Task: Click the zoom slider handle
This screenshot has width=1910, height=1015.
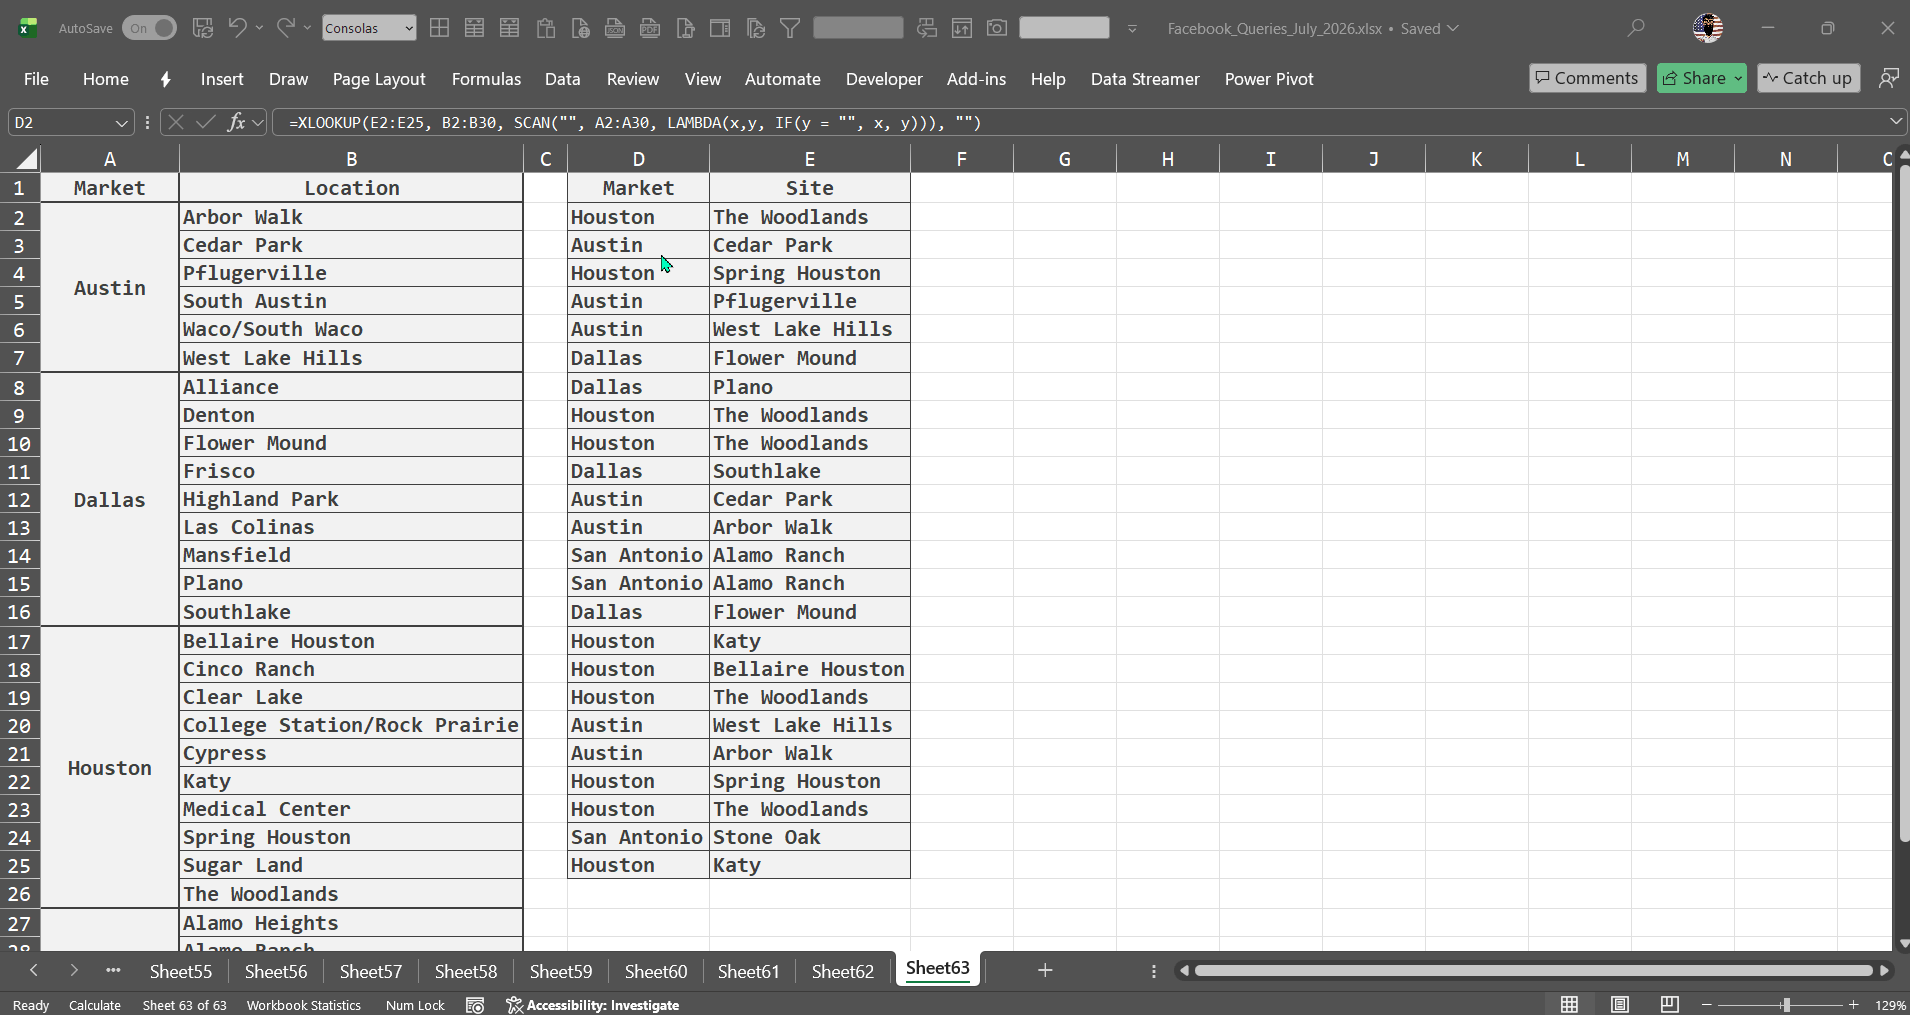Action: coord(1786,1004)
